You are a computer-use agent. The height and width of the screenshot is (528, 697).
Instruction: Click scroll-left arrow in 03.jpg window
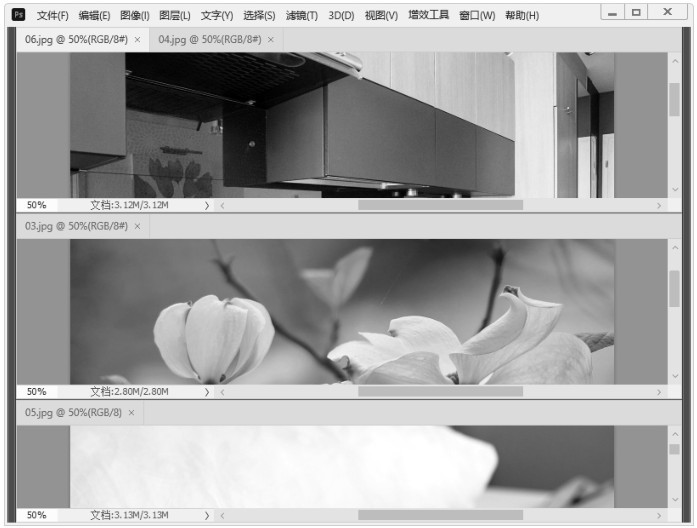(x=222, y=392)
